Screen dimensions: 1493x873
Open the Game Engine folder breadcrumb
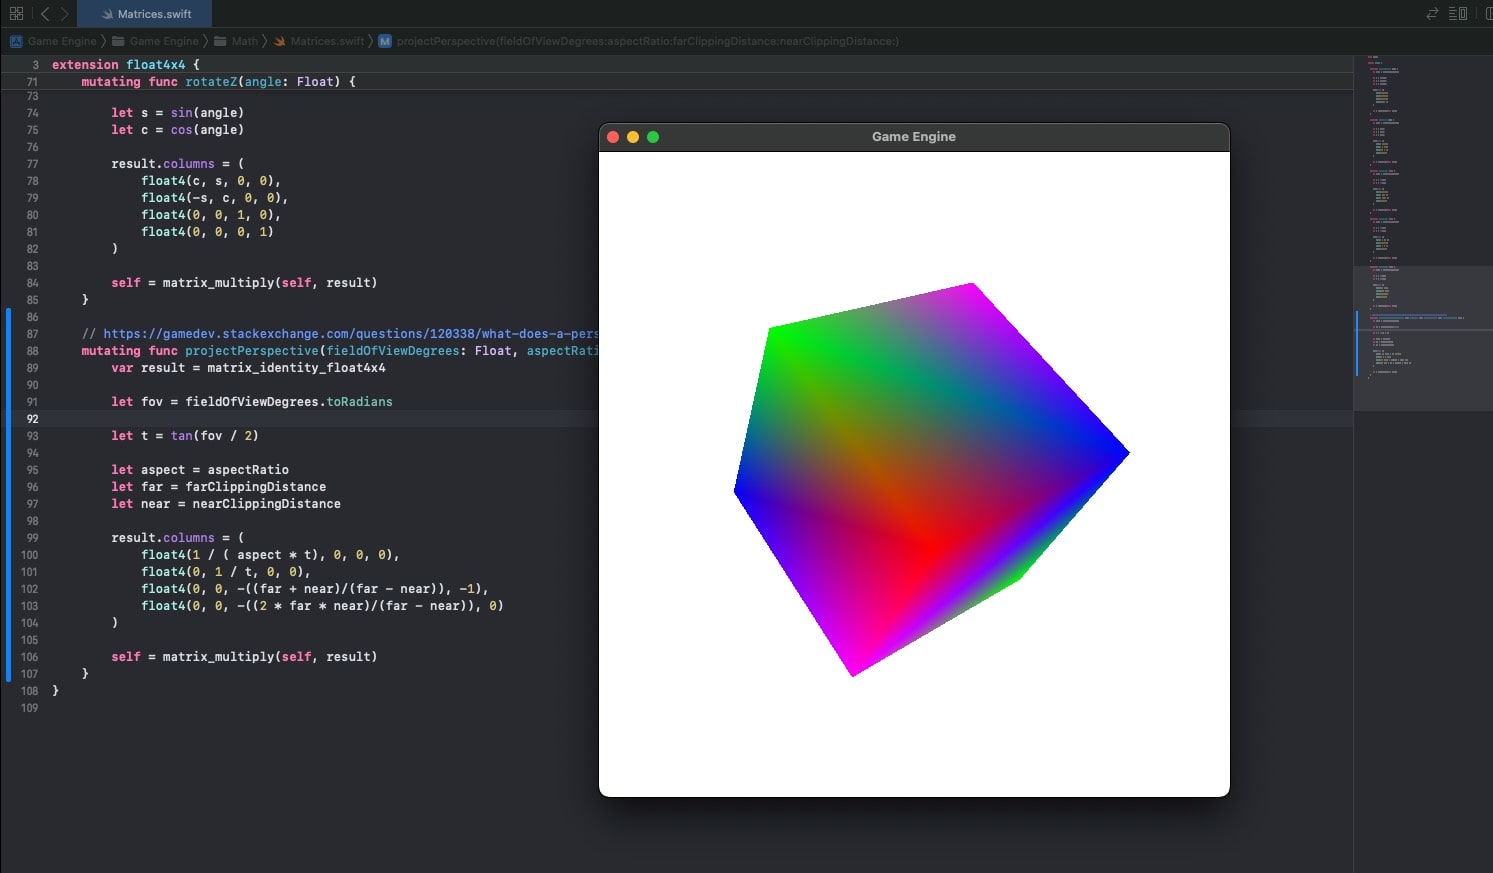tap(164, 41)
